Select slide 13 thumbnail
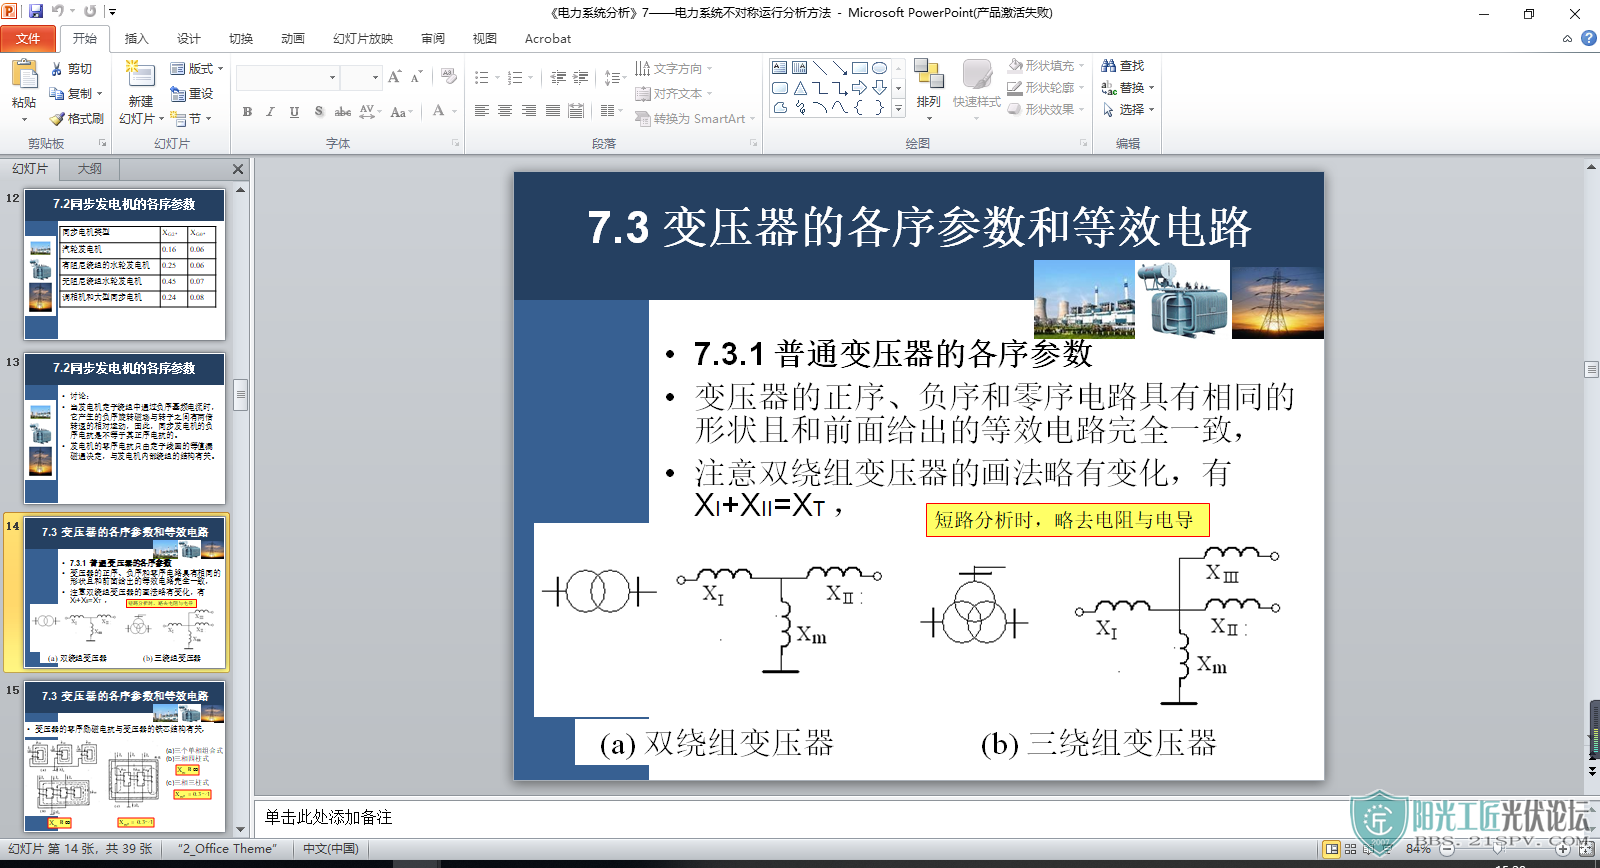This screenshot has width=1600, height=868. click(x=125, y=428)
